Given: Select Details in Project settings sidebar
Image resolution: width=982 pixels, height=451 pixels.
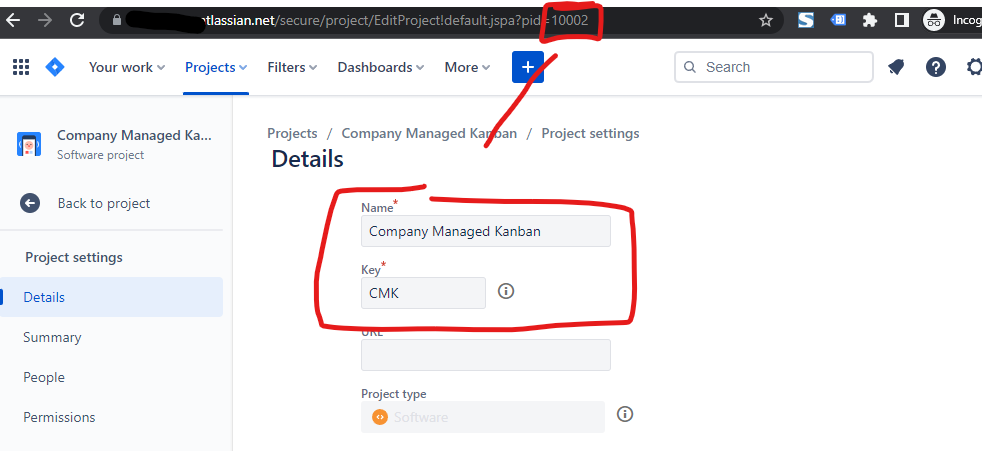Looking at the screenshot, I should pos(111,297).
